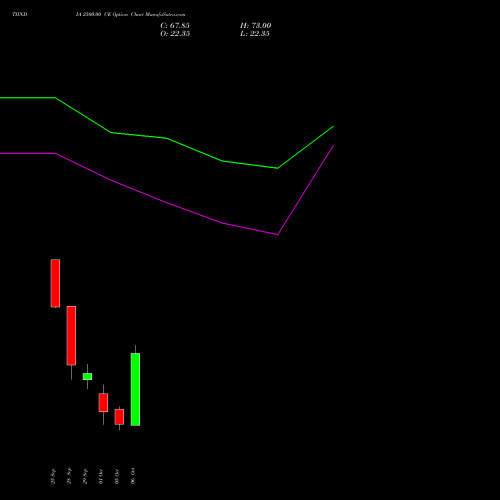Click the close value C: 67.85
The height and width of the screenshot is (500, 500).
tap(175, 26)
